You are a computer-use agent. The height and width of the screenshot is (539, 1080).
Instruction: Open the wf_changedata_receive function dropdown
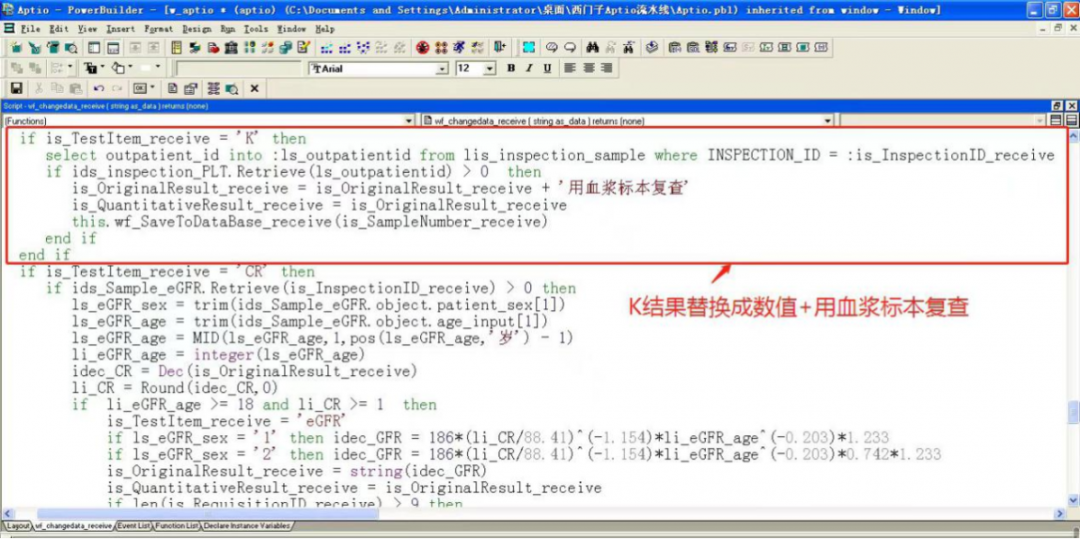coord(829,120)
